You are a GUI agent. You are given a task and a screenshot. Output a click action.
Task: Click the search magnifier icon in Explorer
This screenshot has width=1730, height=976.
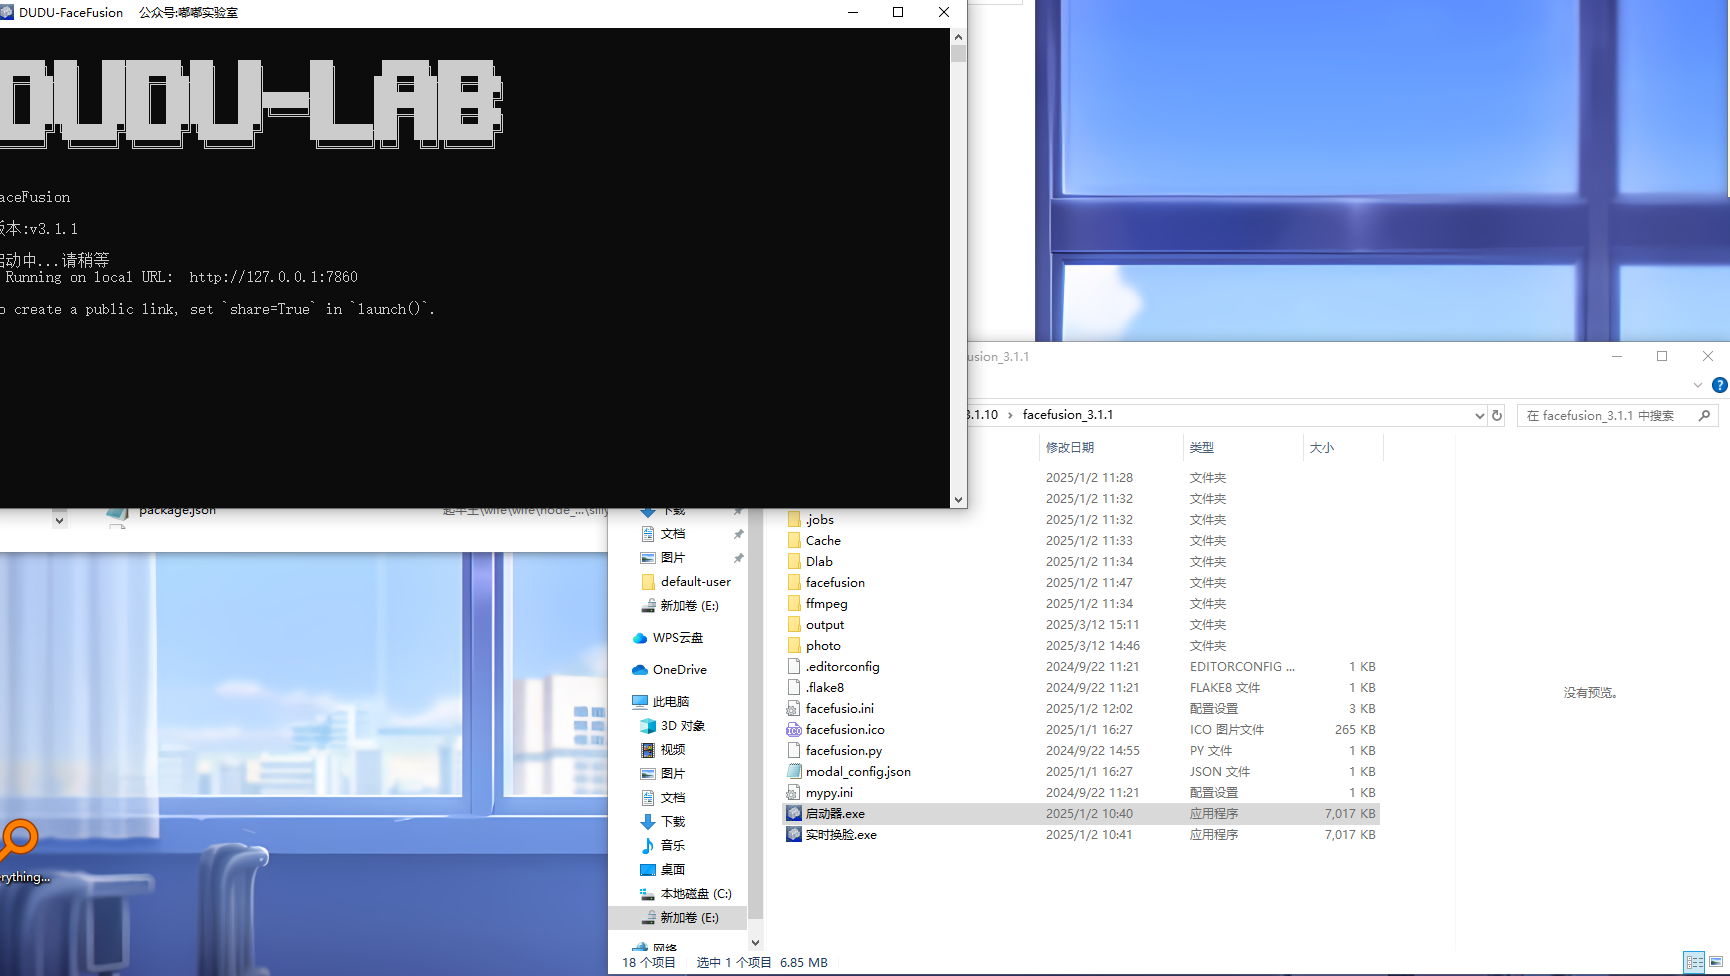1705,415
